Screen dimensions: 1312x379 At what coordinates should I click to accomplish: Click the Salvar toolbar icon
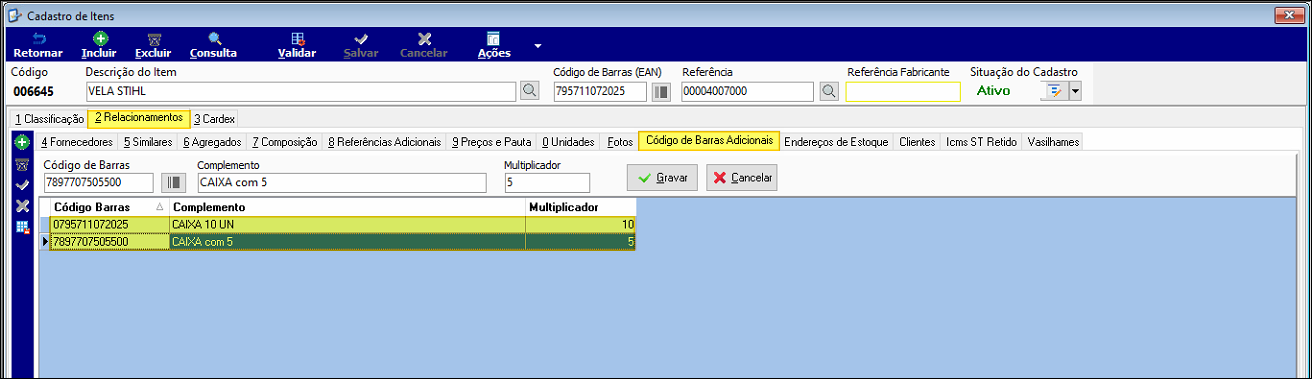tap(361, 45)
